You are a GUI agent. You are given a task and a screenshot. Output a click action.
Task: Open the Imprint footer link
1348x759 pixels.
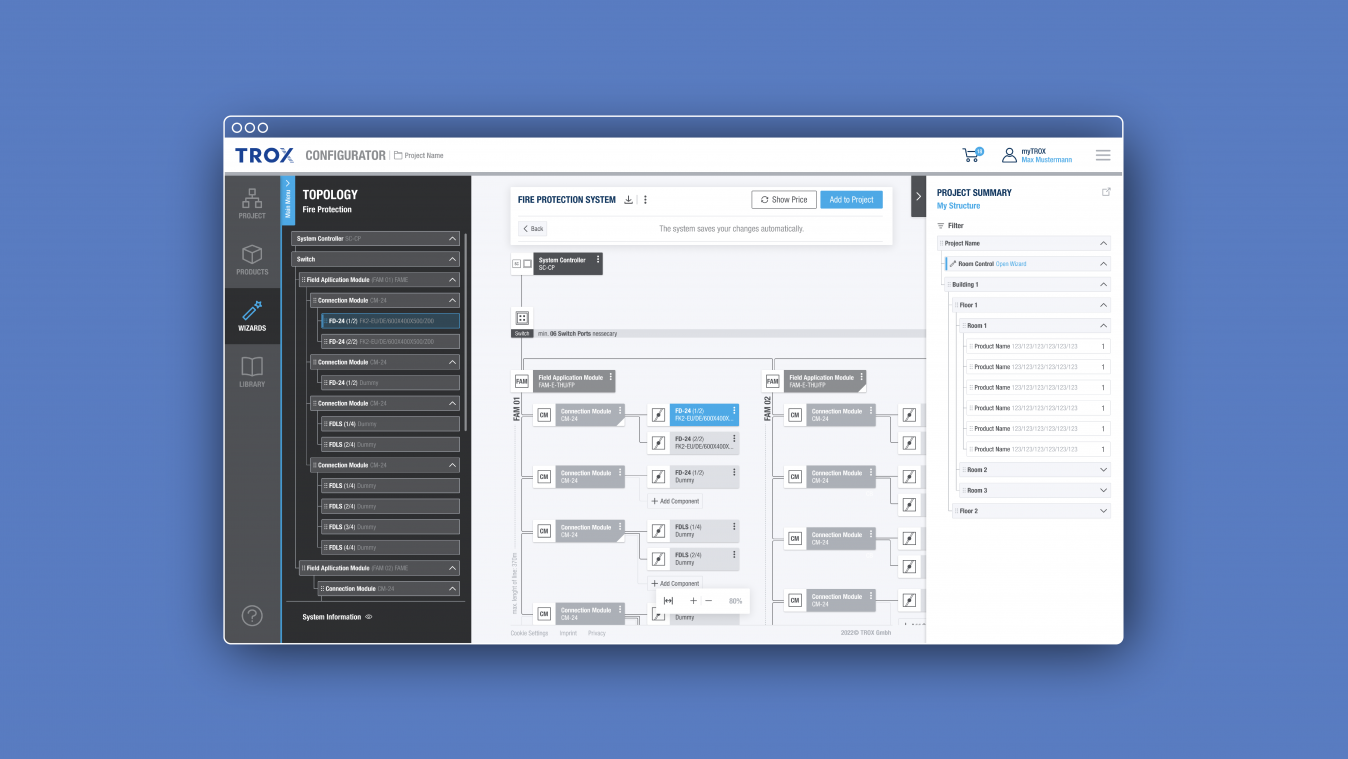[x=568, y=633]
